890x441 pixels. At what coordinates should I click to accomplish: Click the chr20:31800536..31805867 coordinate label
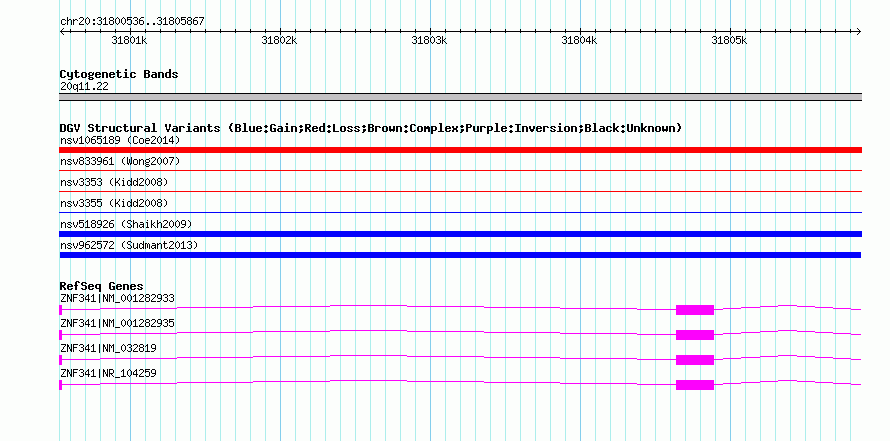(132, 22)
